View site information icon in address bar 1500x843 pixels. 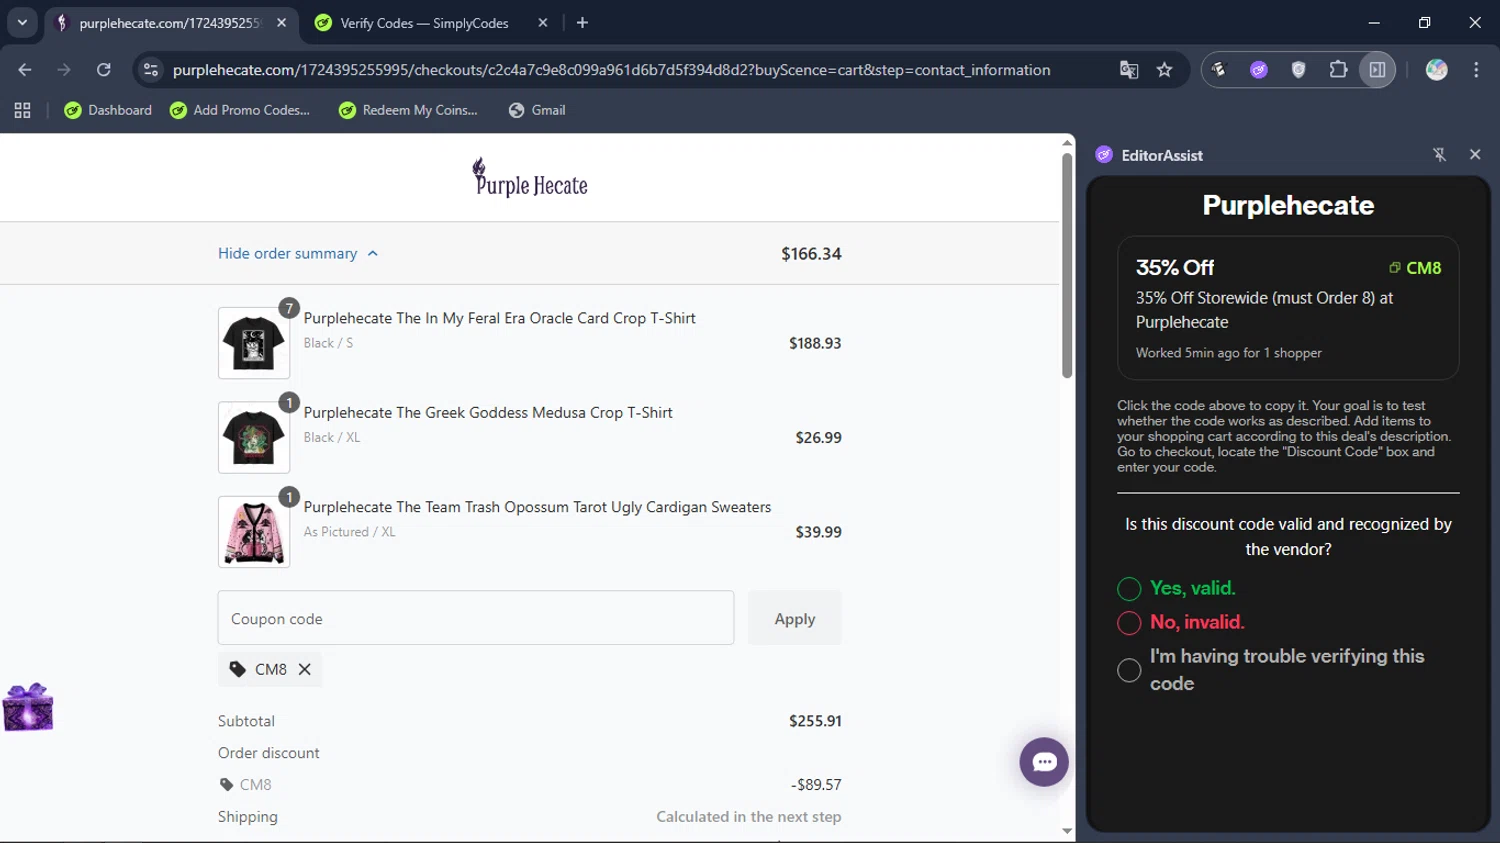(x=151, y=70)
